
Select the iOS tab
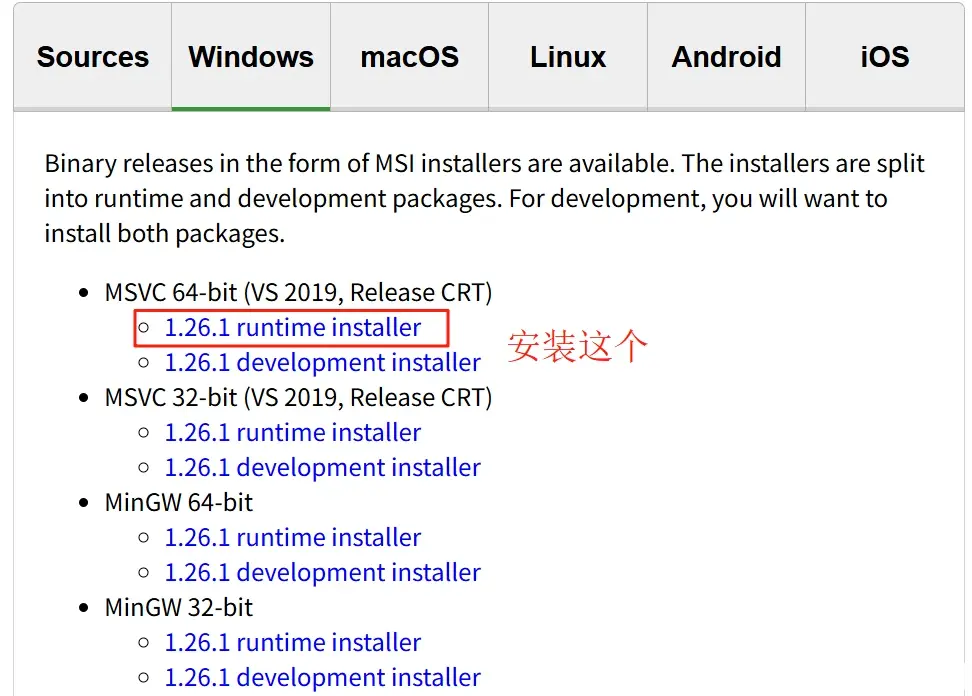click(x=885, y=57)
